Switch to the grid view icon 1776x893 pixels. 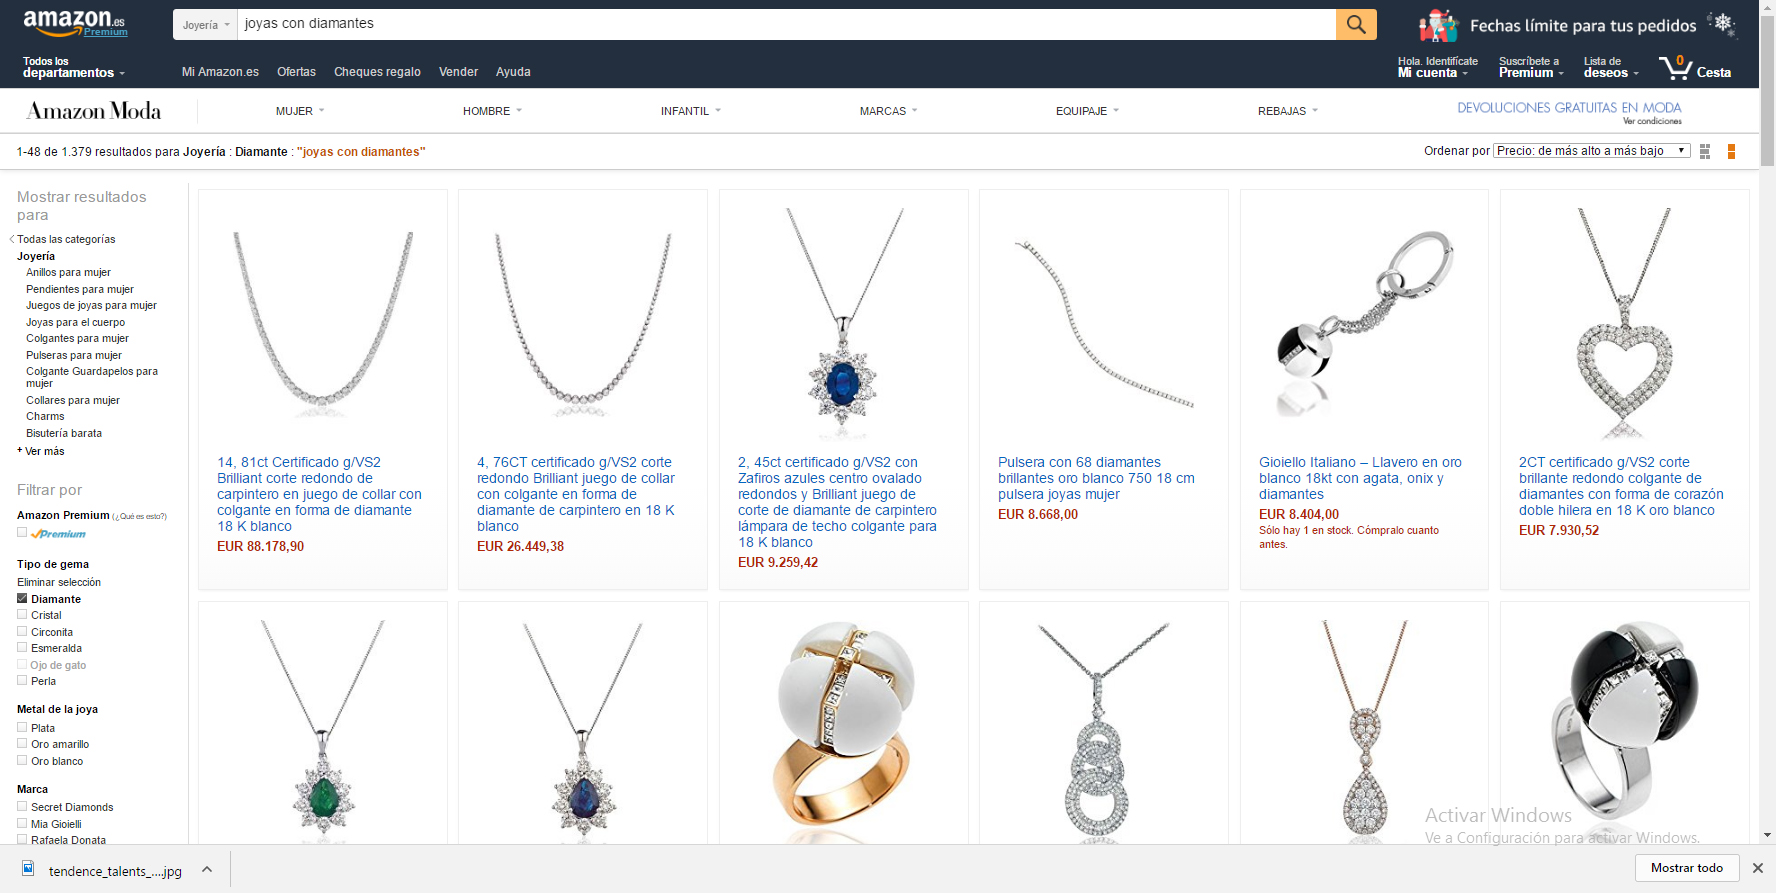point(1705,151)
